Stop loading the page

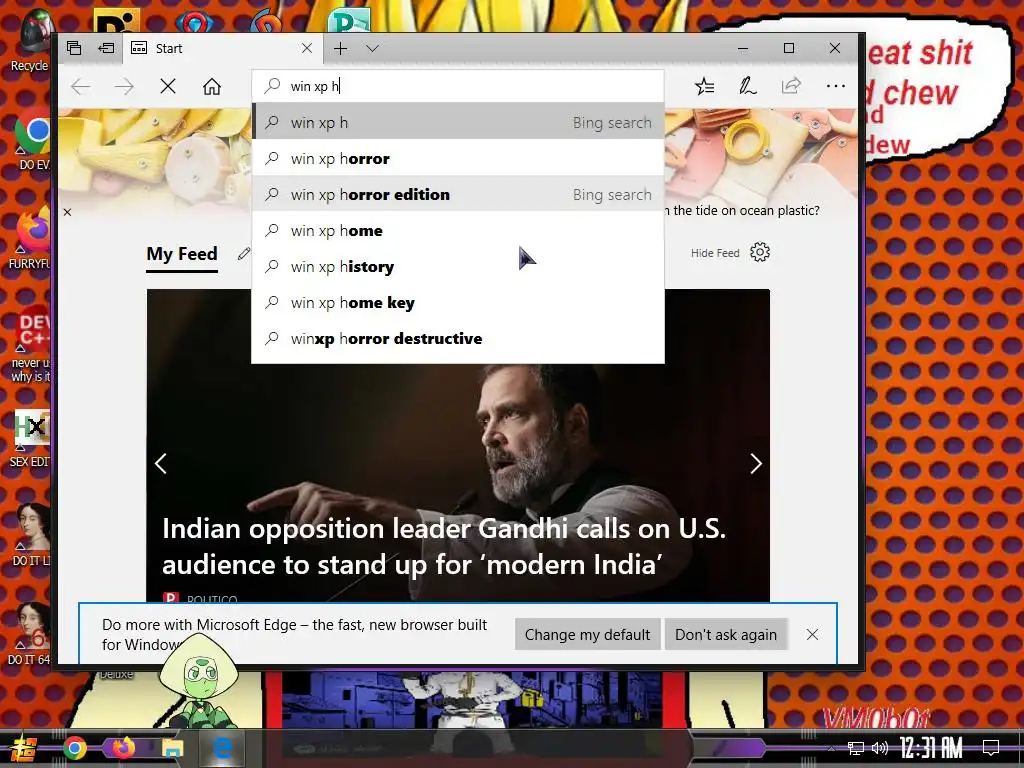pyautogui.click(x=168, y=86)
